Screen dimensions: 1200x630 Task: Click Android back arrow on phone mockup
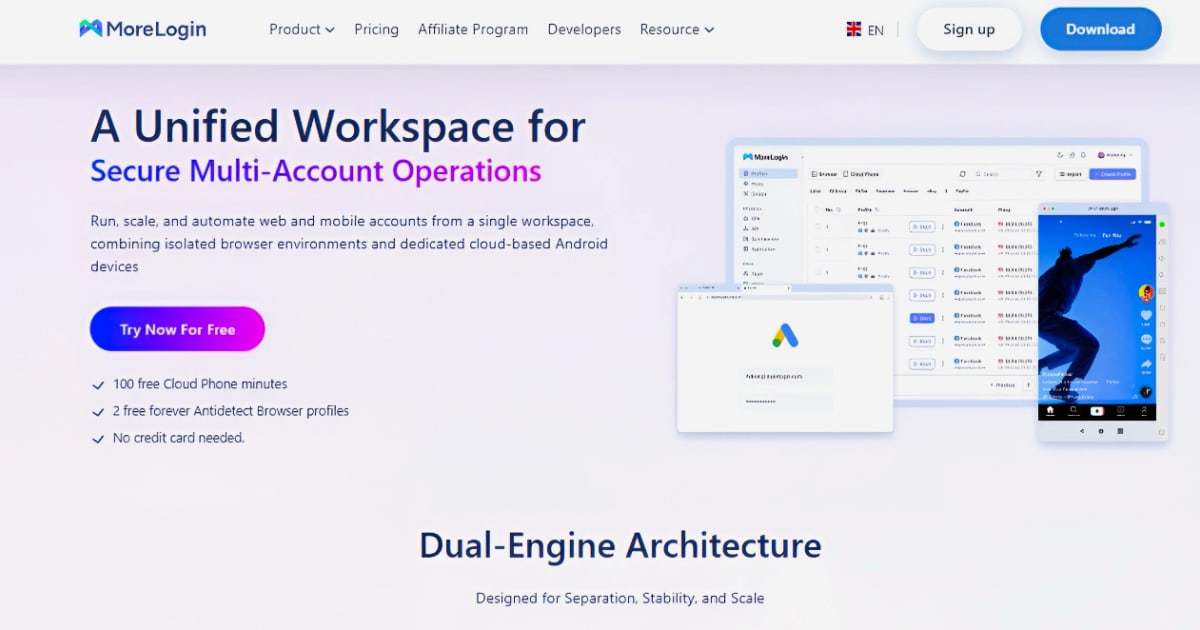pyautogui.click(x=1082, y=431)
